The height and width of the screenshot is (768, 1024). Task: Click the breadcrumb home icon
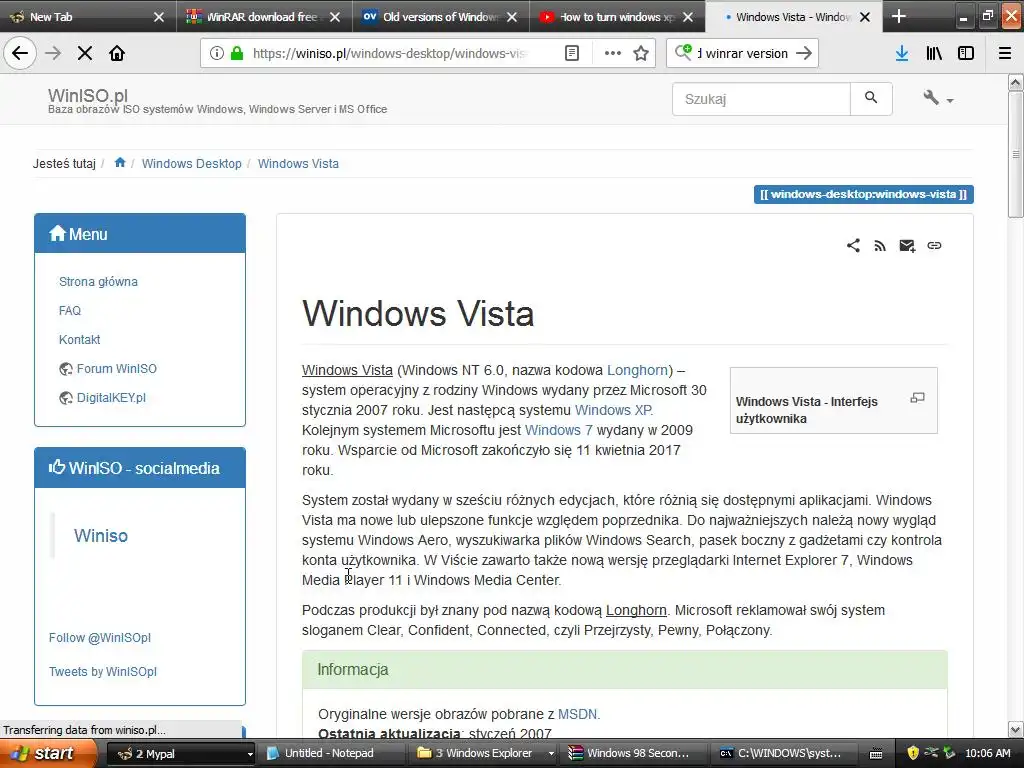(120, 163)
